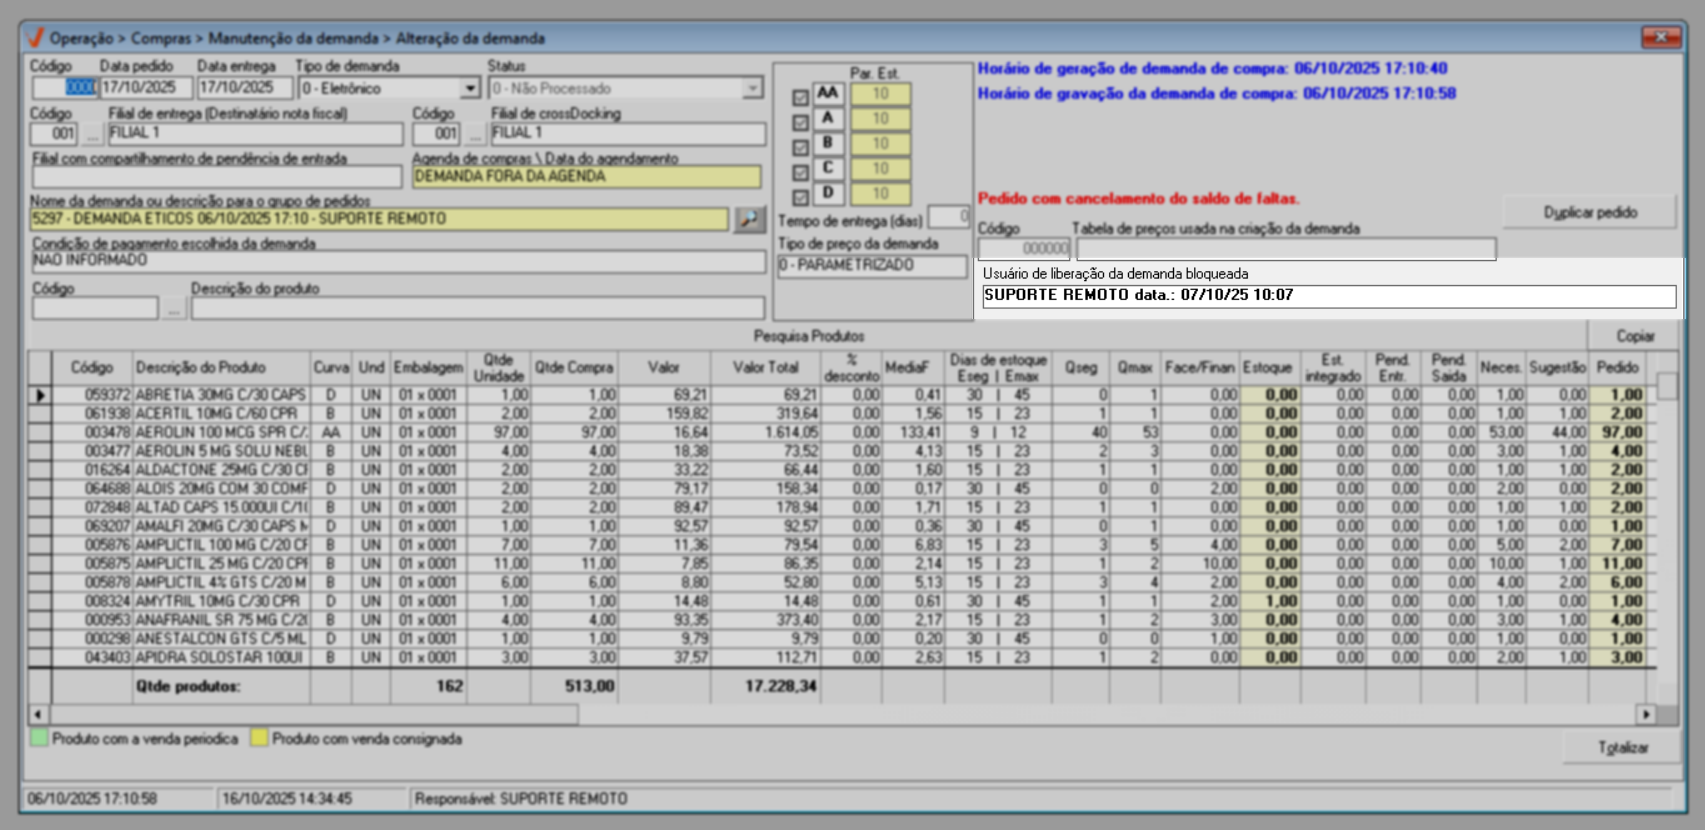Open product code lookup ellipsis button
The width and height of the screenshot is (1705, 830).
(174, 309)
